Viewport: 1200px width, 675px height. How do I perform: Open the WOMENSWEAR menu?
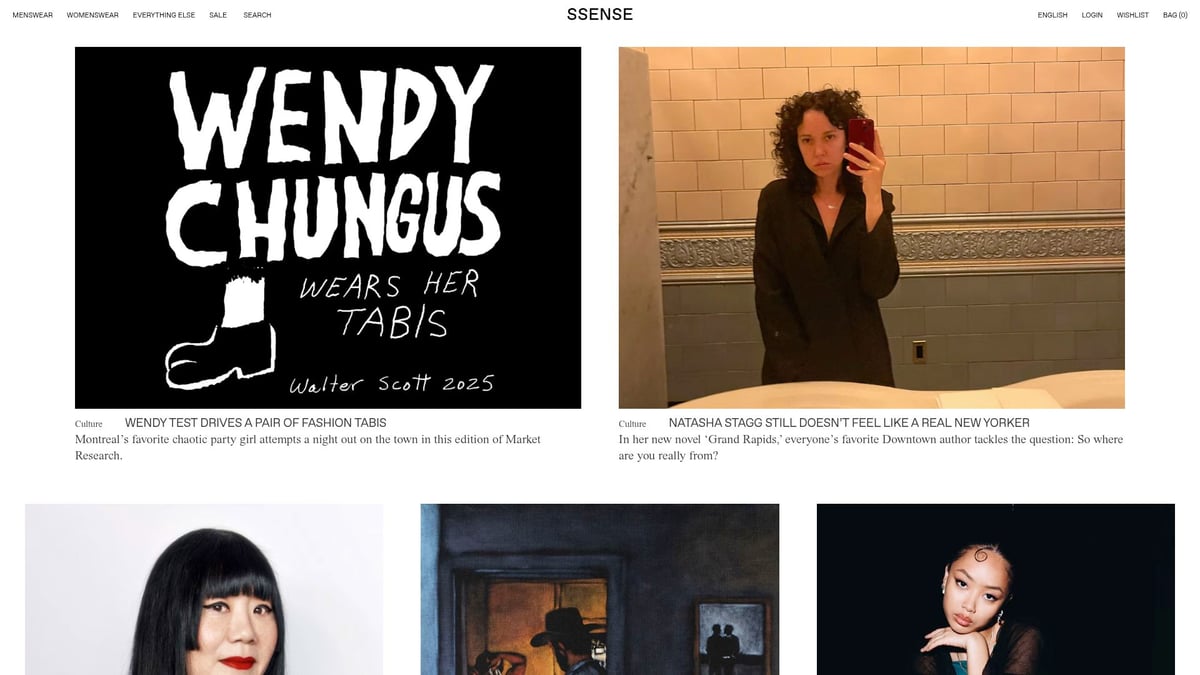pyautogui.click(x=92, y=15)
